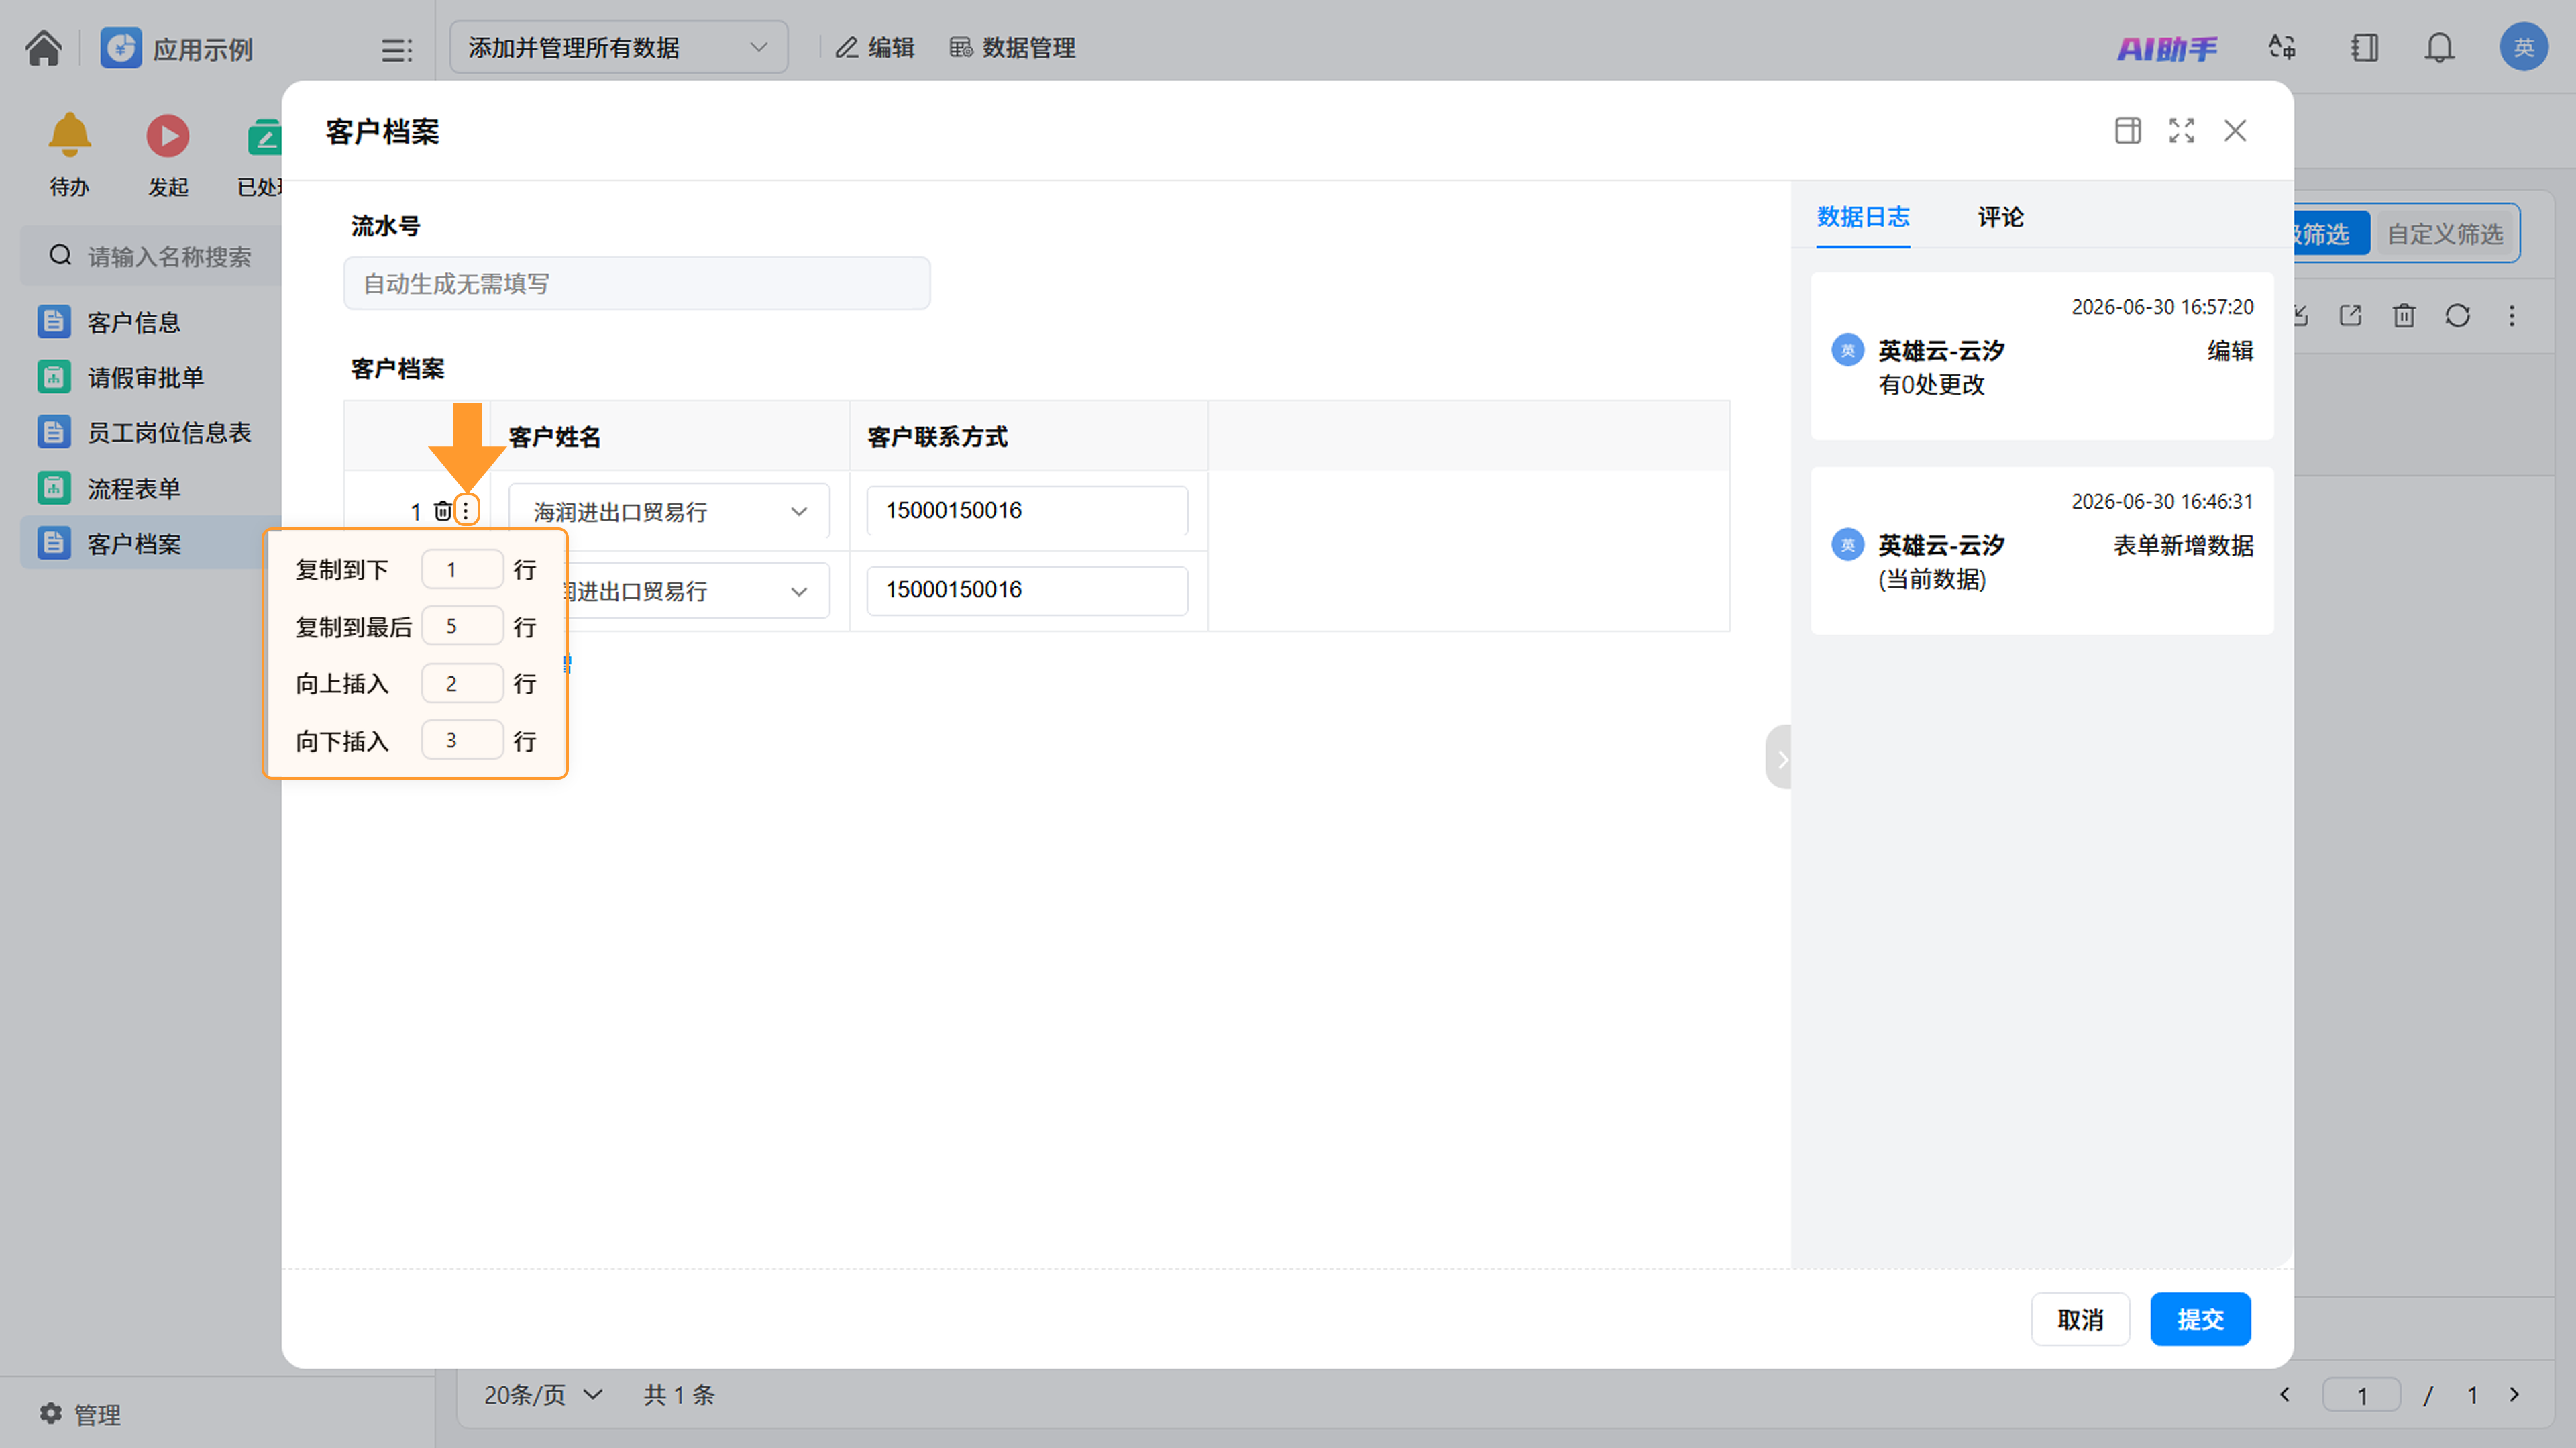Edit the 向下插入 row count field
The width and height of the screenshot is (2576, 1448).
(462, 740)
